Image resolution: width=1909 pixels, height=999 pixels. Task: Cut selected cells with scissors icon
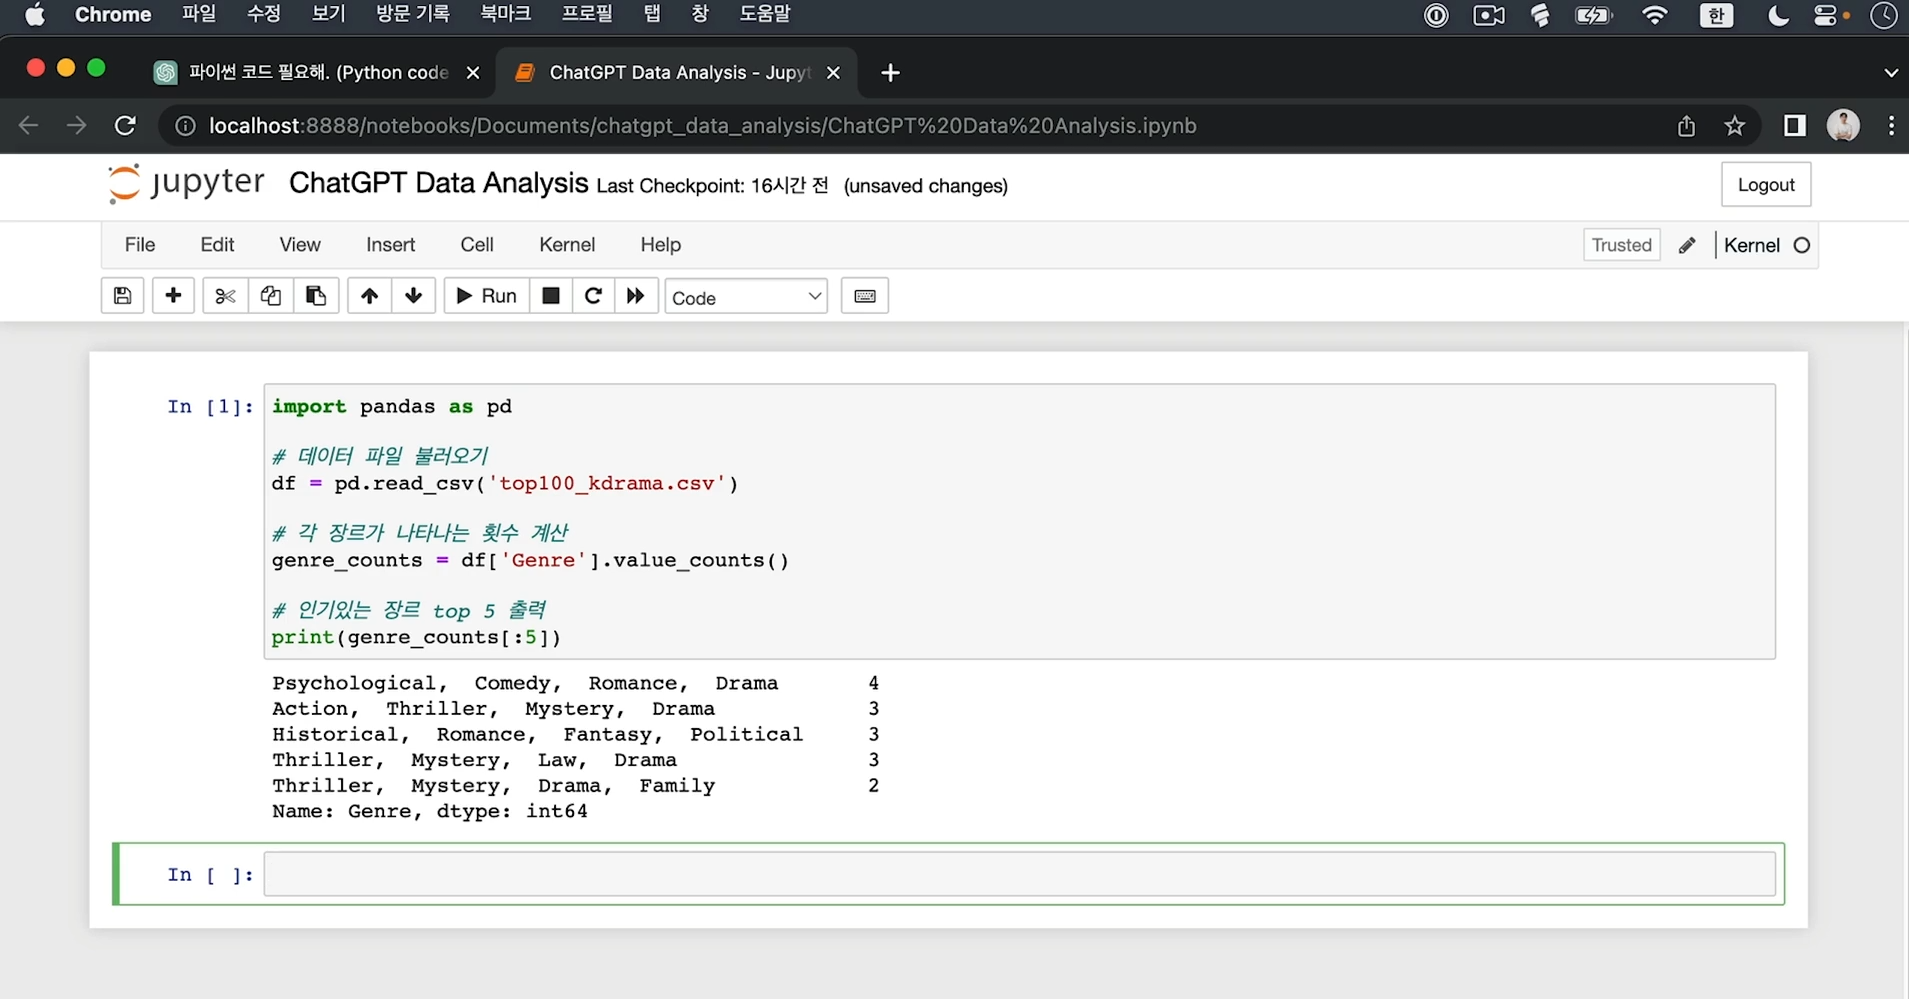pyautogui.click(x=225, y=296)
